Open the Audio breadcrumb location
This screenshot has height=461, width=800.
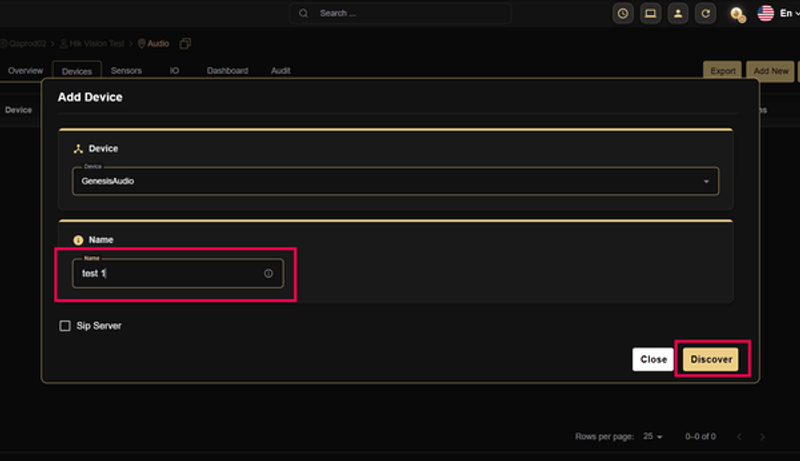point(154,44)
